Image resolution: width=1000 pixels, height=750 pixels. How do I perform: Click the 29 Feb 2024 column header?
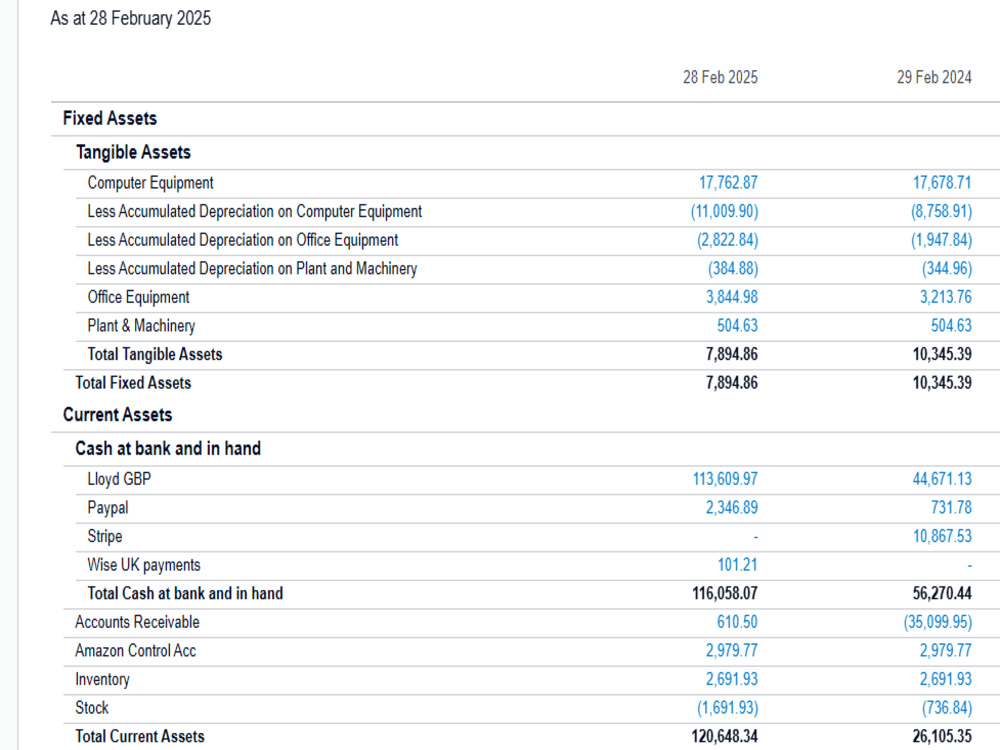coord(934,78)
